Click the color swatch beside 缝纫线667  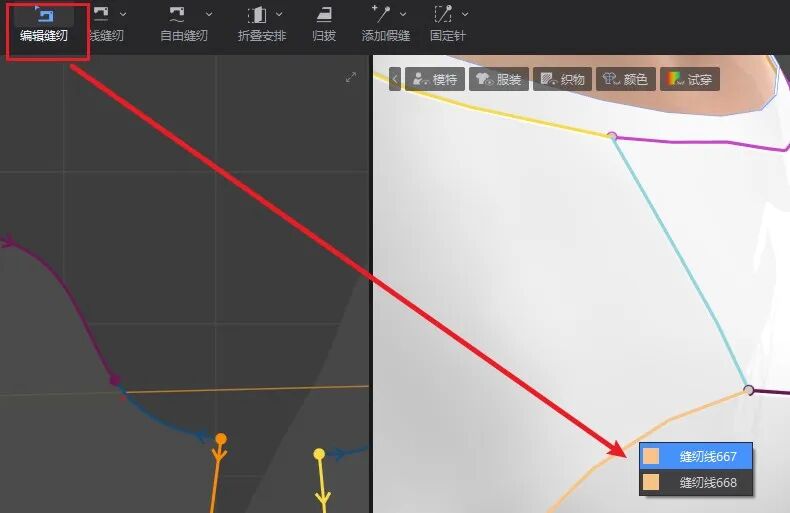(x=651, y=457)
